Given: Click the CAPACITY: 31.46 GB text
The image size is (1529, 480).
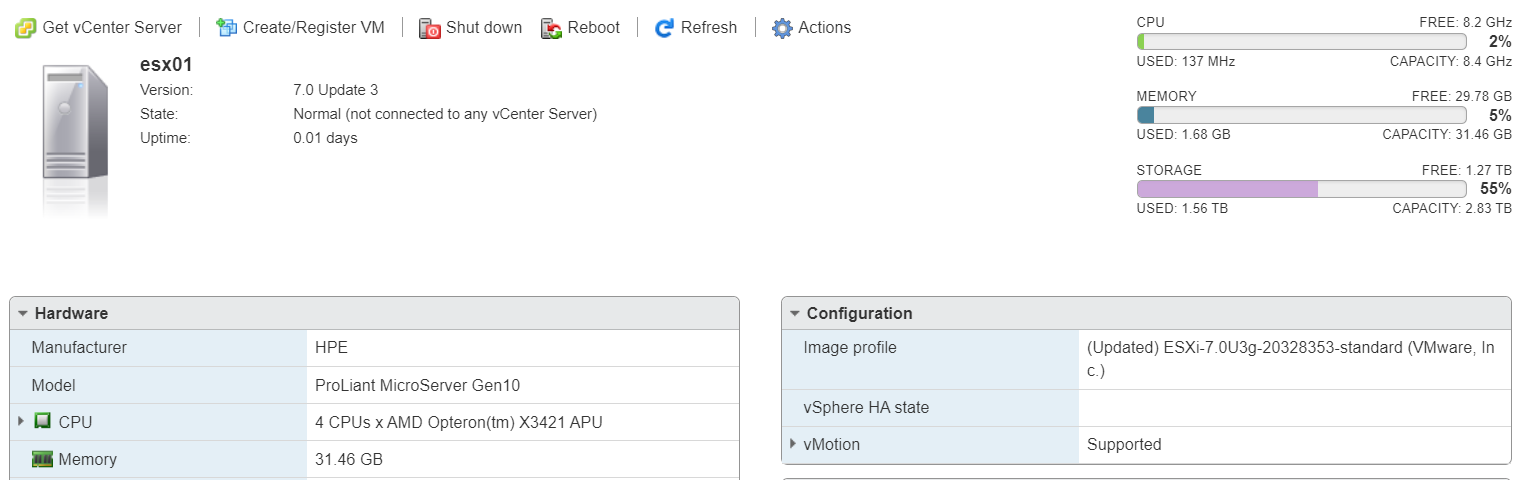Looking at the screenshot, I should pyautogui.click(x=1447, y=134).
